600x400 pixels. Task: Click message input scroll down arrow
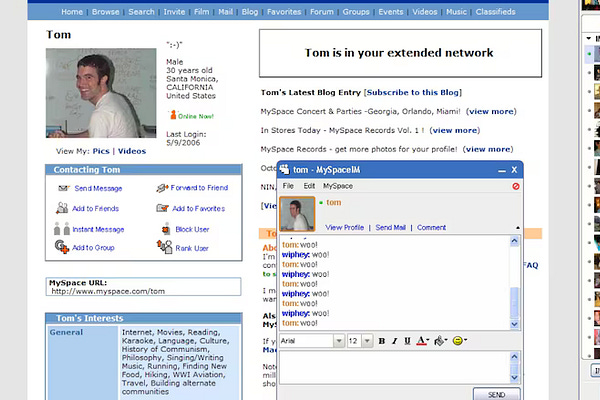(514, 378)
